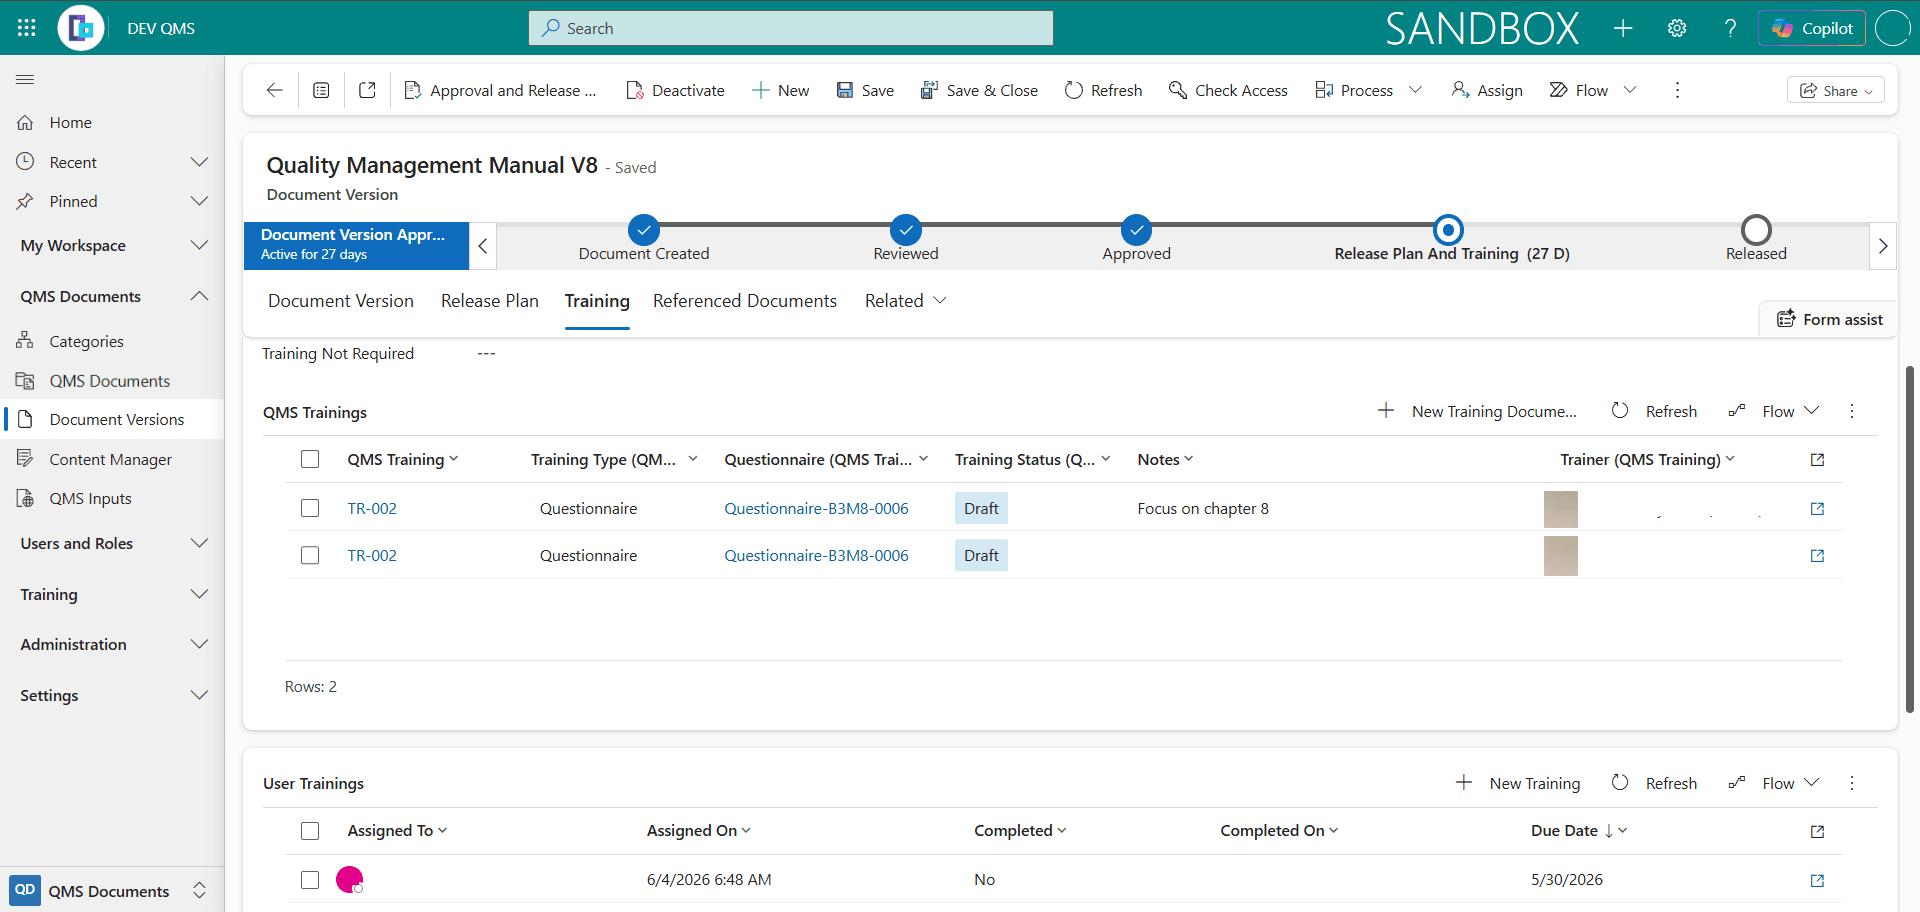The width and height of the screenshot is (1920, 912).
Task: Select the Reviewed stage marker
Action: coord(906,231)
